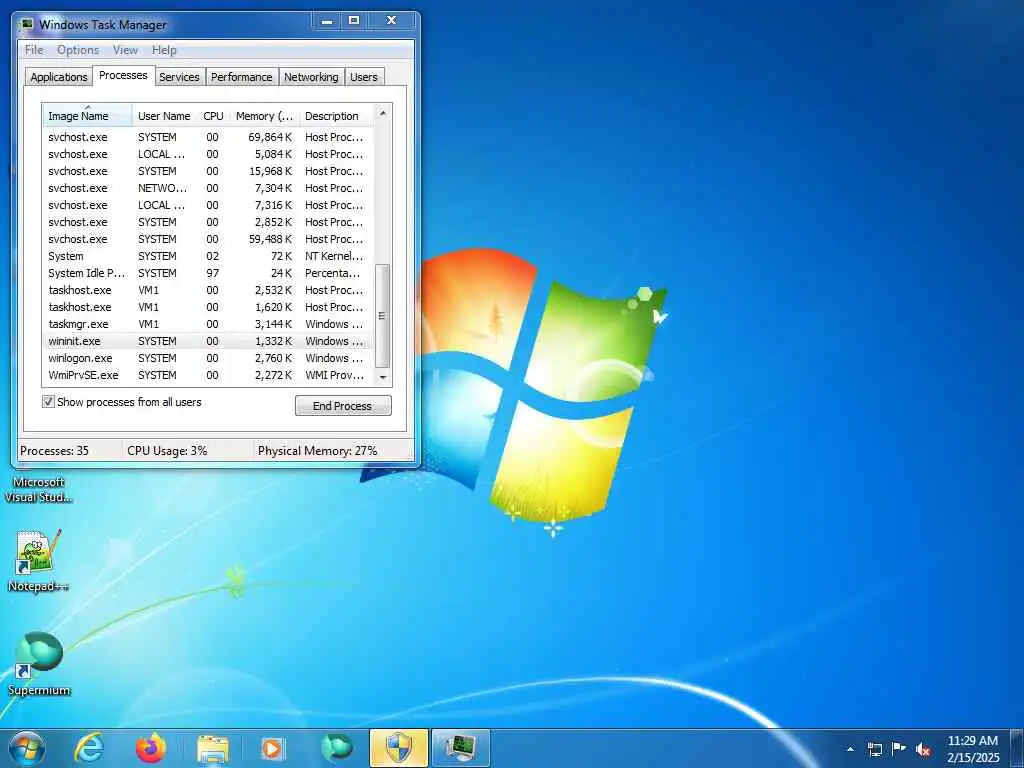Click the network tray icon
1024x768 pixels.
tap(874, 749)
